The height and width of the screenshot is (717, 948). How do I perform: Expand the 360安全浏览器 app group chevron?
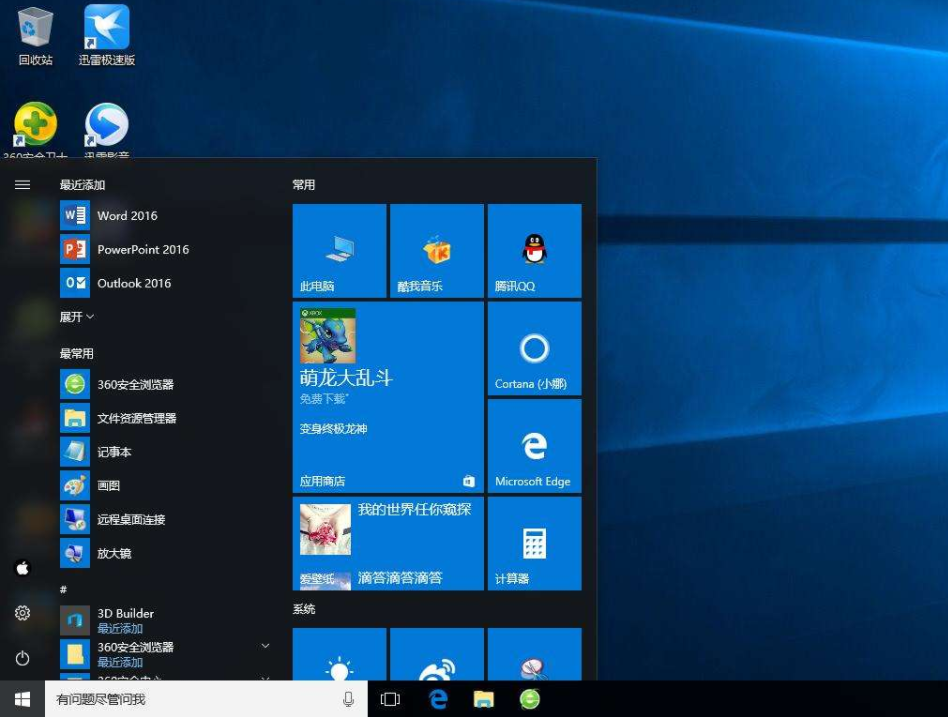pos(266,647)
